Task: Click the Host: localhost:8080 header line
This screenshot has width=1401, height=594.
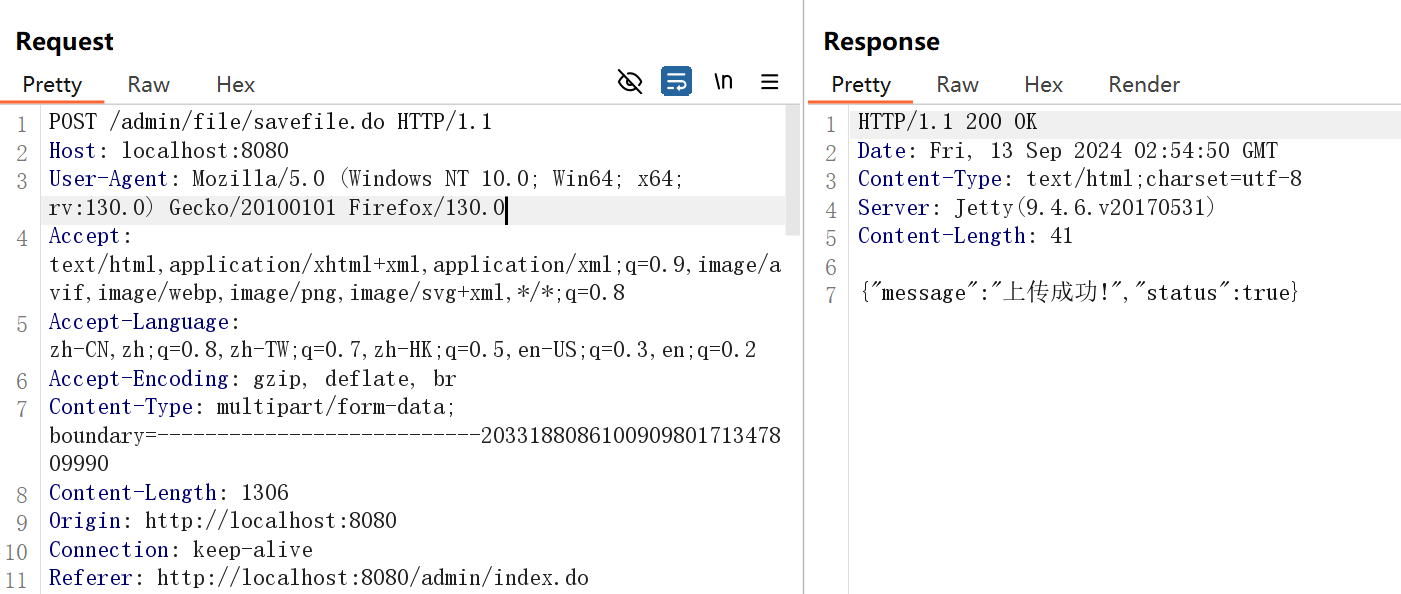Action: point(169,151)
